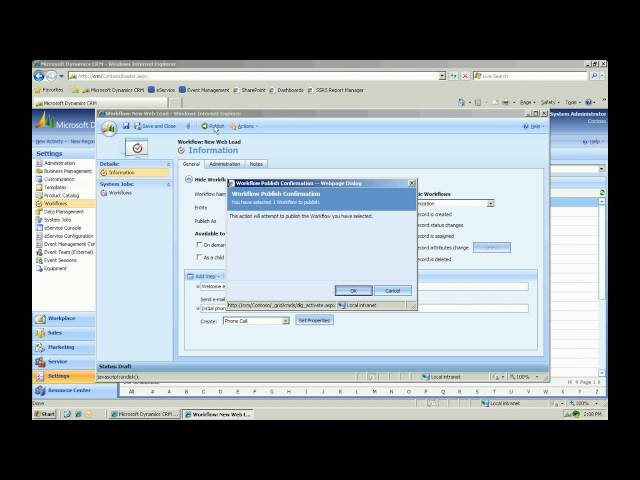Image resolution: width=640 pixels, height=480 pixels.
Task: Go to the Settings area
Action: tap(64, 376)
